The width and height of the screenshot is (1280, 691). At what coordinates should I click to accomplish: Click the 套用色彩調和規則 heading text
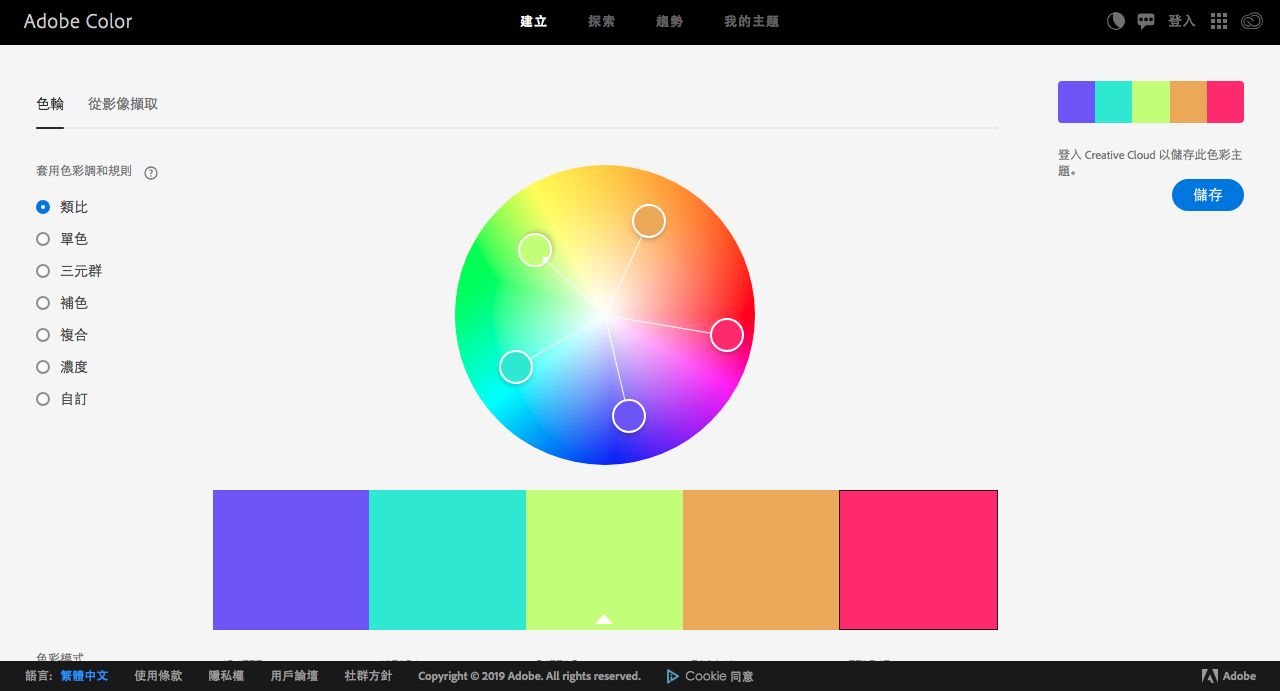(84, 171)
